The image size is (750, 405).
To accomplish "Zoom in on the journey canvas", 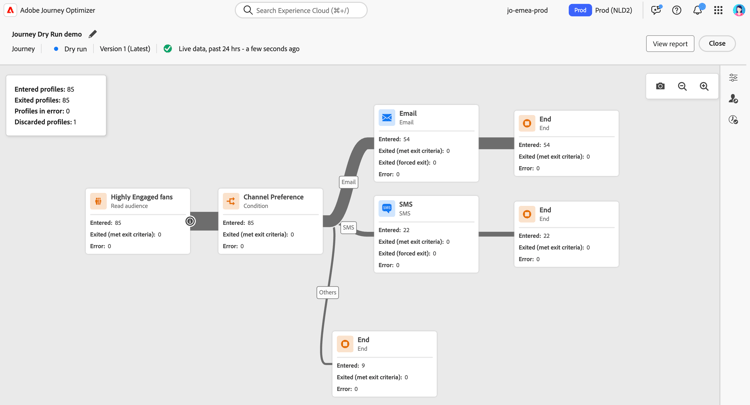I will coord(704,86).
